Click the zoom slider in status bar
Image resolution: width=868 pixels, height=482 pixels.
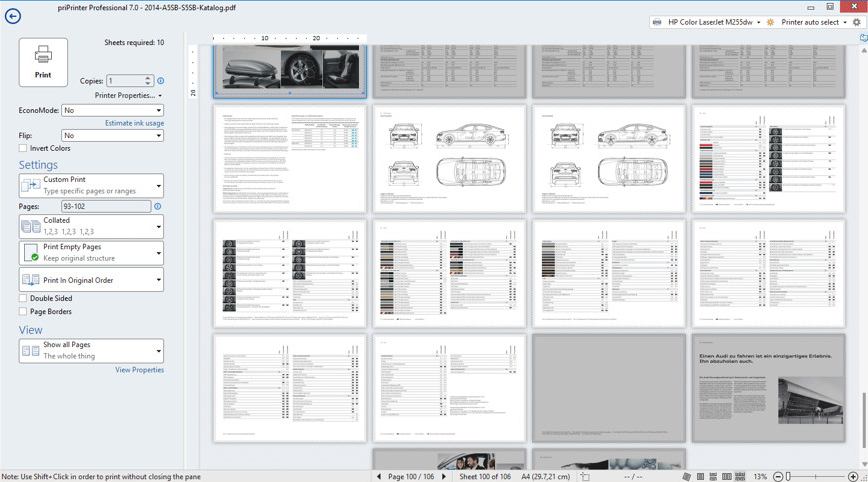click(815, 477)
